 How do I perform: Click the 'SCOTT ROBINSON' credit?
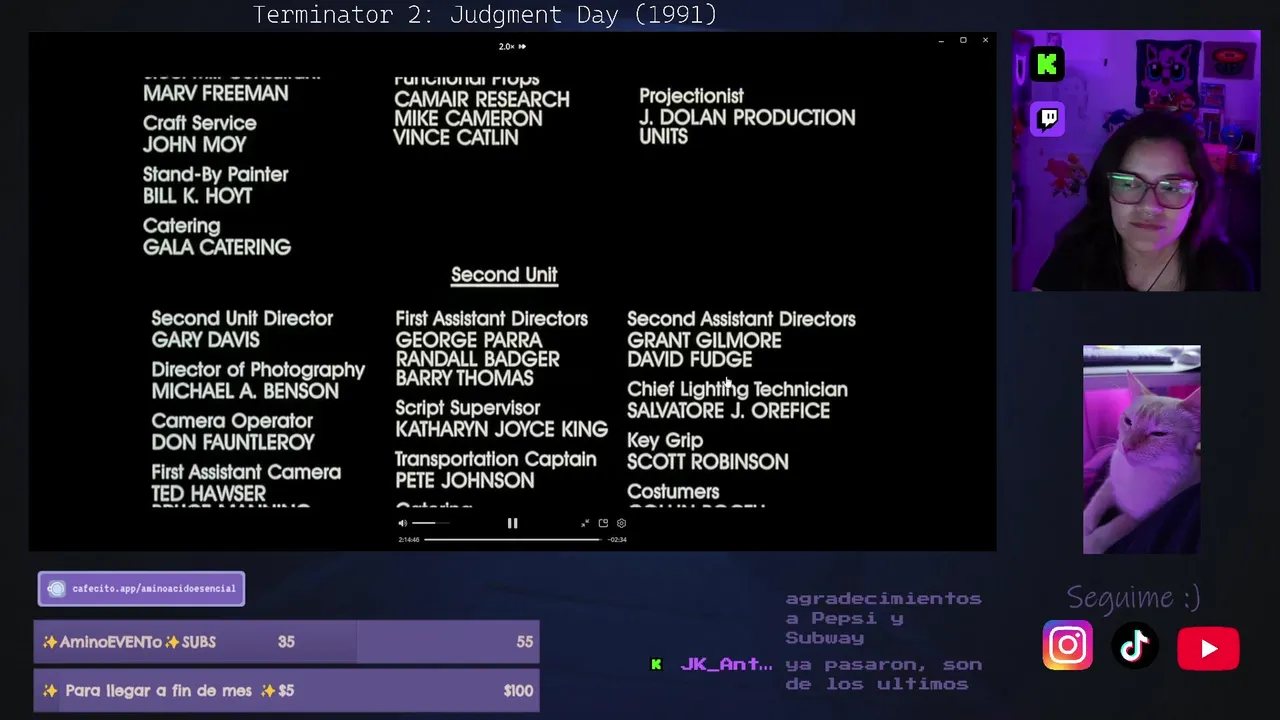tap(707, 462)
